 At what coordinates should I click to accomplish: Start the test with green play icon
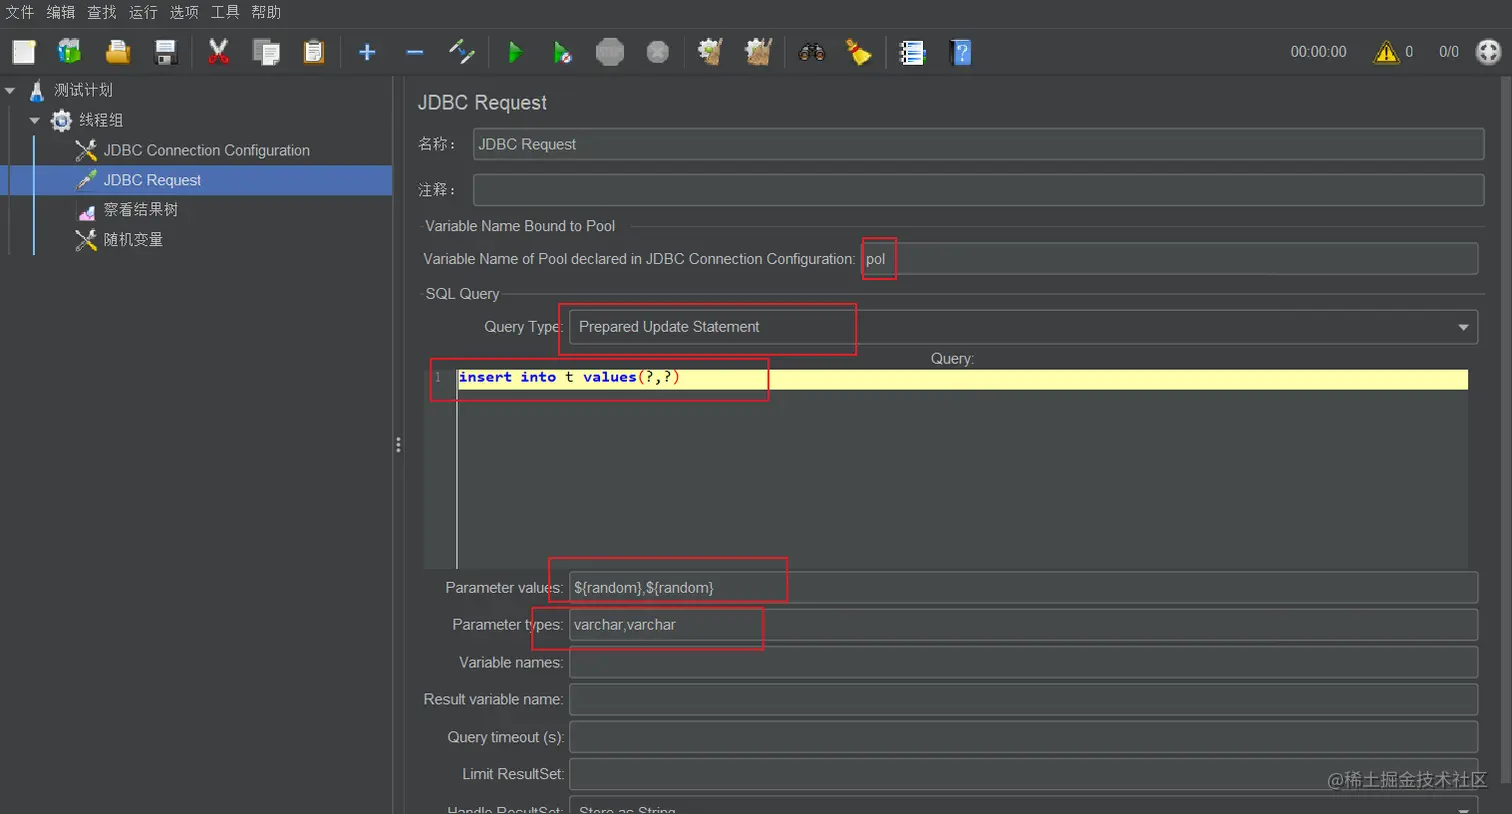(515, 52)
